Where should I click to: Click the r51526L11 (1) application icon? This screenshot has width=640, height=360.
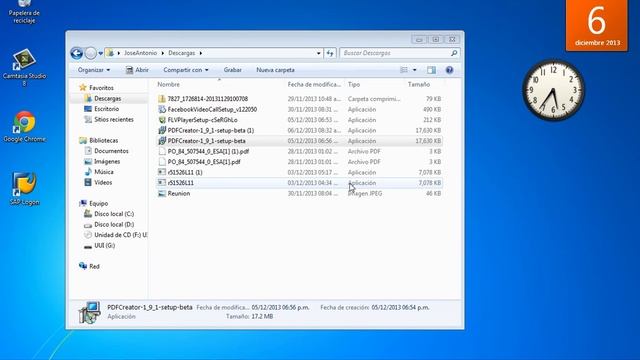(x=162, y=172)
